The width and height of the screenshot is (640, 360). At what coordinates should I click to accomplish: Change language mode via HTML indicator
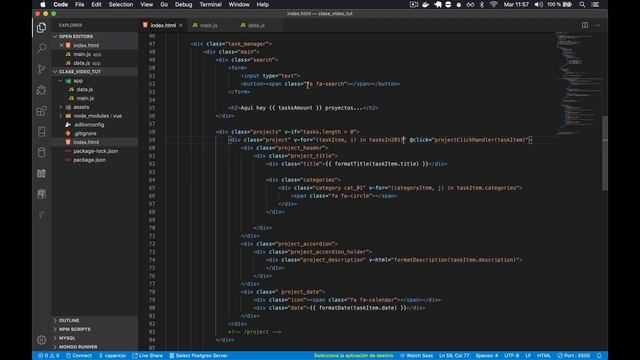(x=544, y=356)
